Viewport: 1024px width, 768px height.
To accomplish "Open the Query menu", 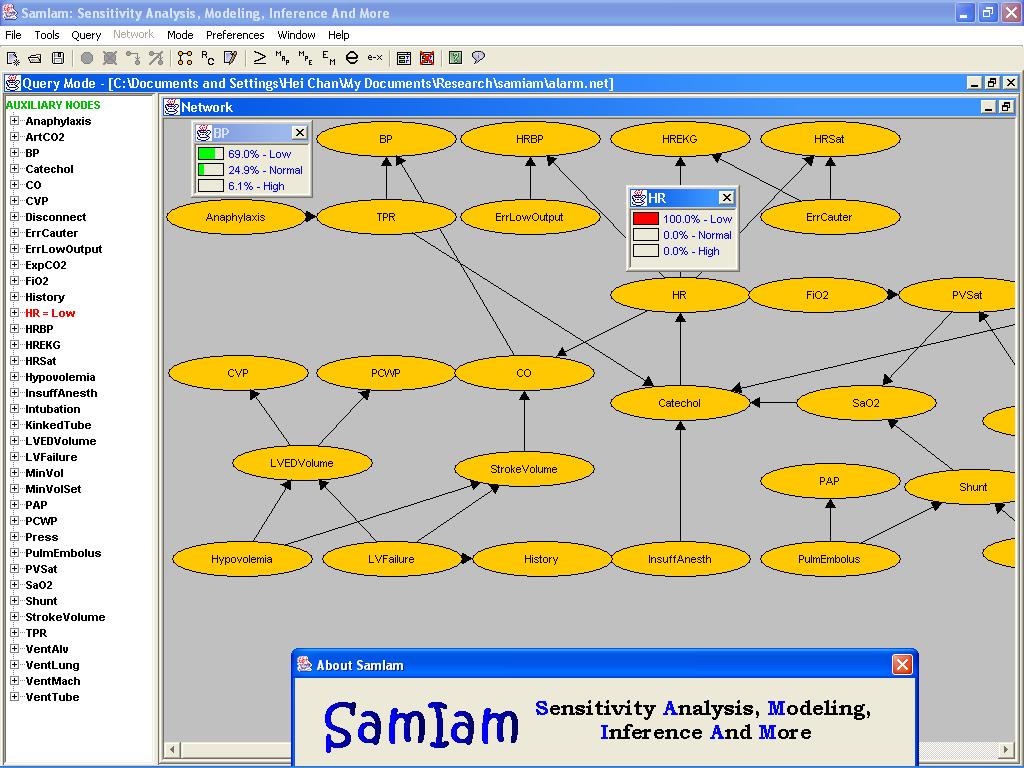I will click(86, 35).
